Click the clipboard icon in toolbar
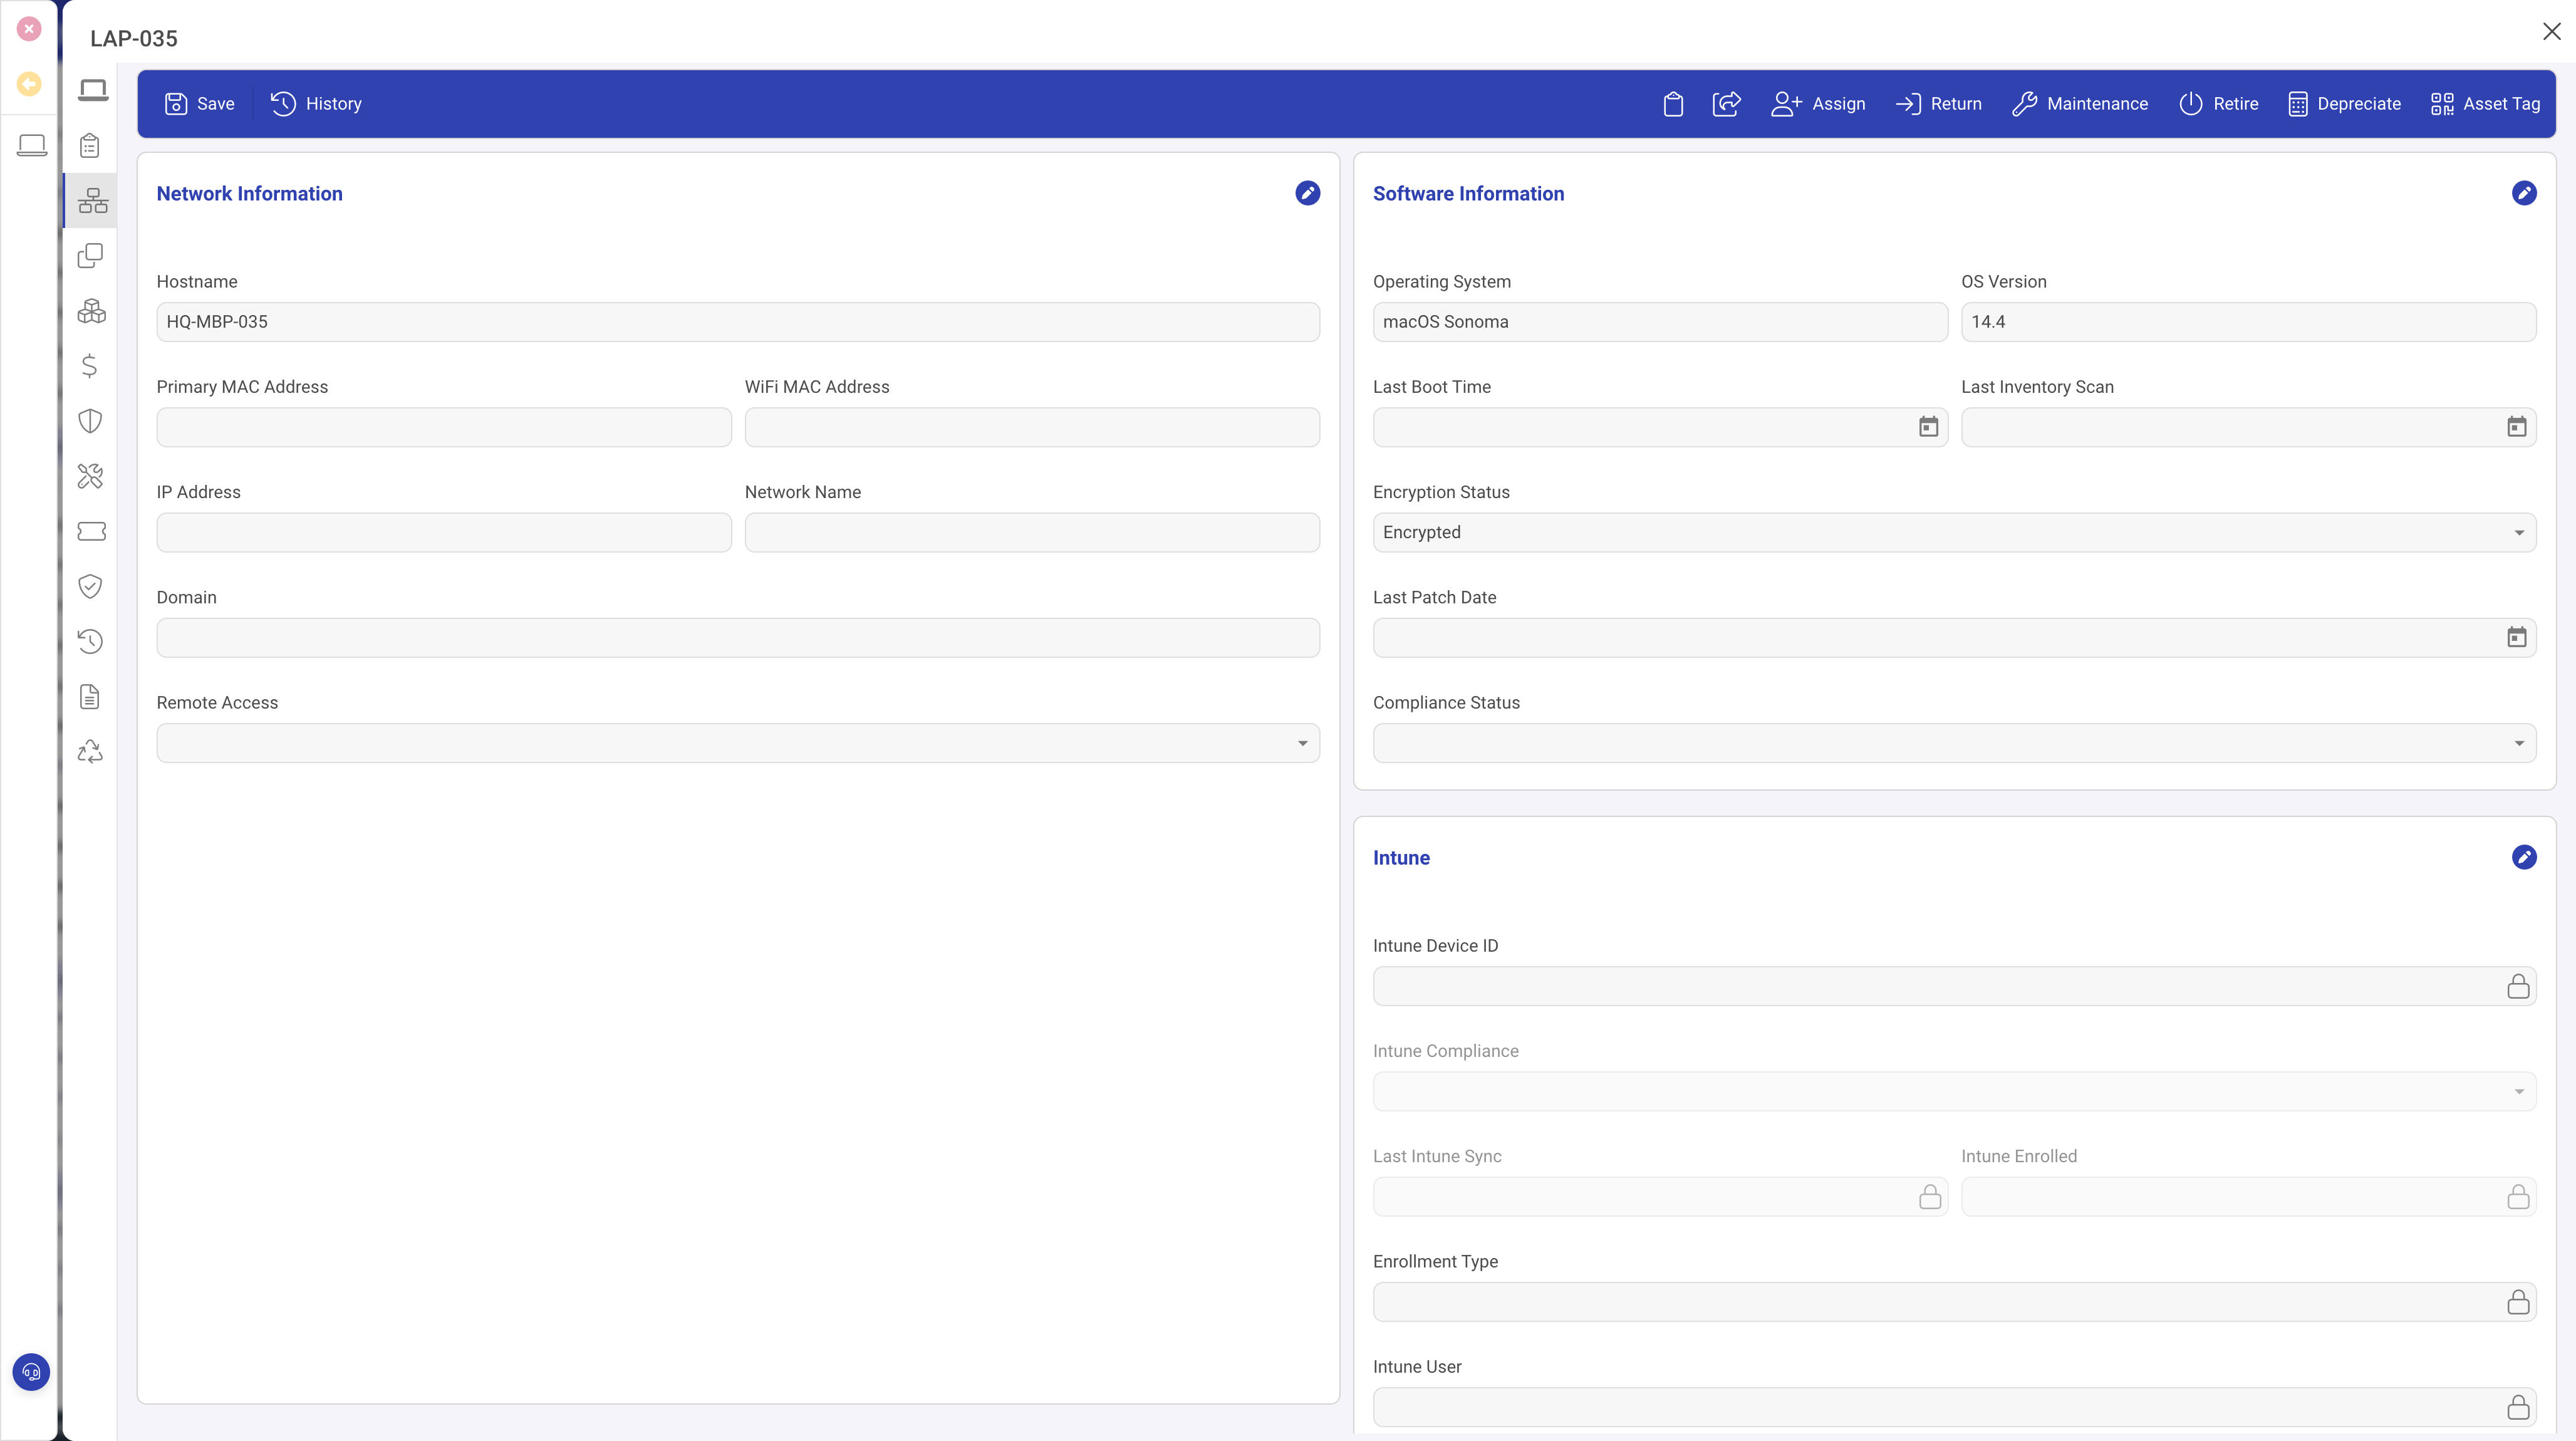Image resolution: width=2576 pixels, height=1441 pixels. click(1673, 104)
